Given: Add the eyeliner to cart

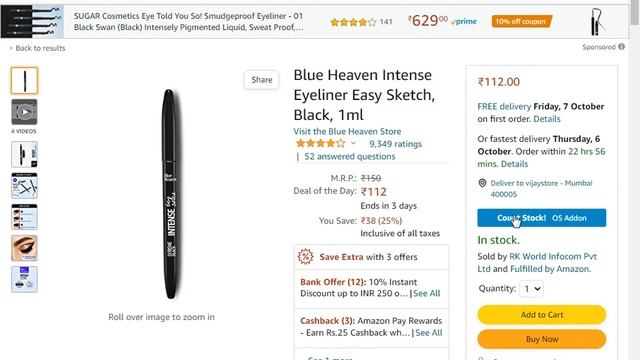Looking at the screenshot, I should point(542,315).
